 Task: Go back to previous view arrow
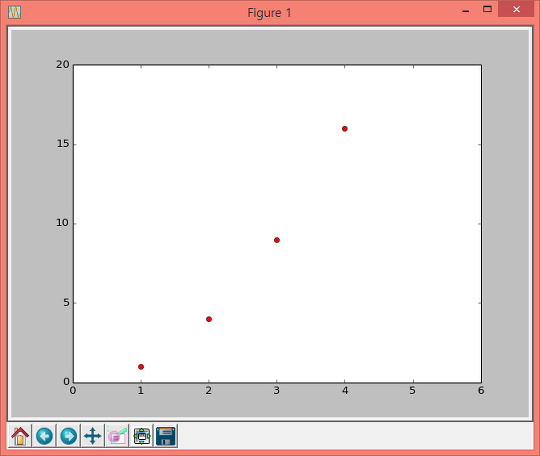point(44,436)
